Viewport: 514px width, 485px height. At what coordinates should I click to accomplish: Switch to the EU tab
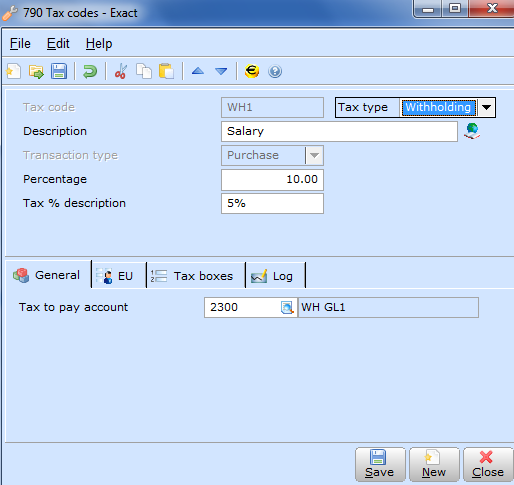pyautogui.click(x=119, y=276)
